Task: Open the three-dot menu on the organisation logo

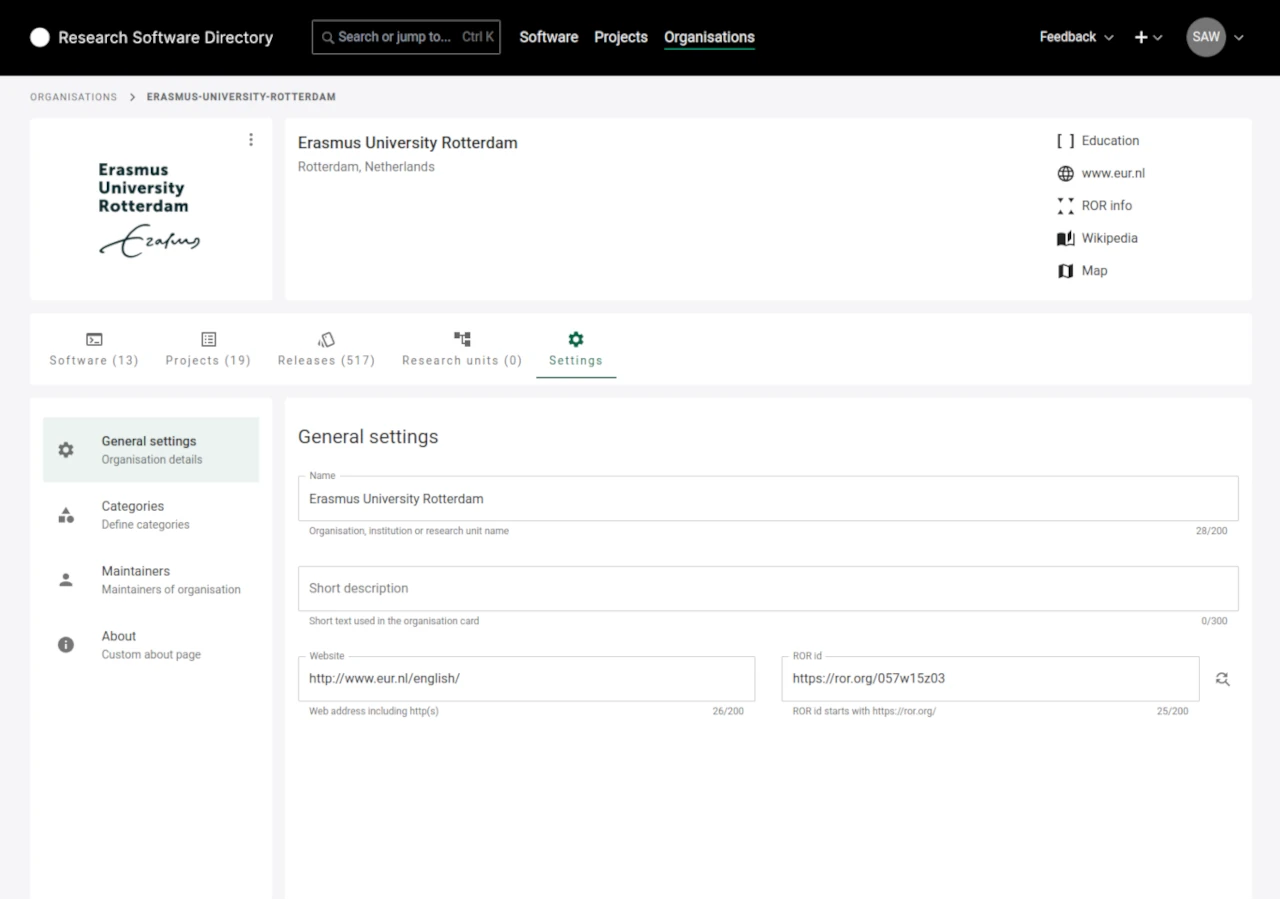Action: [251, 139]
